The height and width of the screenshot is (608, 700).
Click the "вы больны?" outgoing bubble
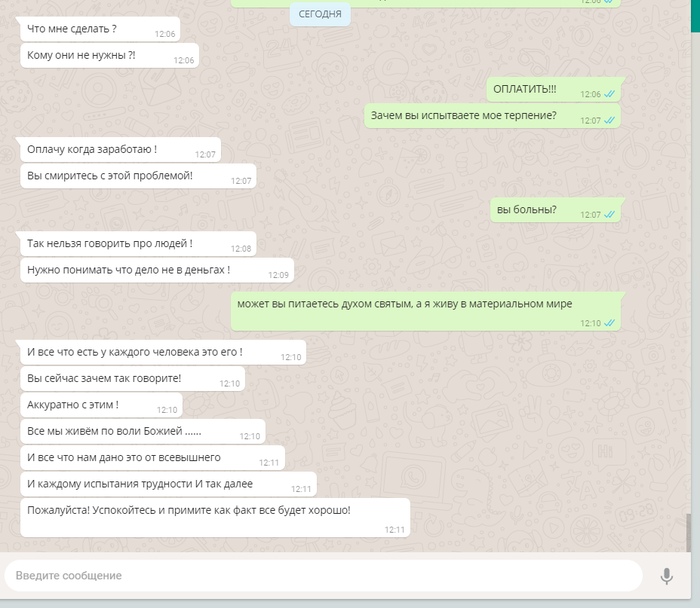pyautogui.click(x=555, y=210)
